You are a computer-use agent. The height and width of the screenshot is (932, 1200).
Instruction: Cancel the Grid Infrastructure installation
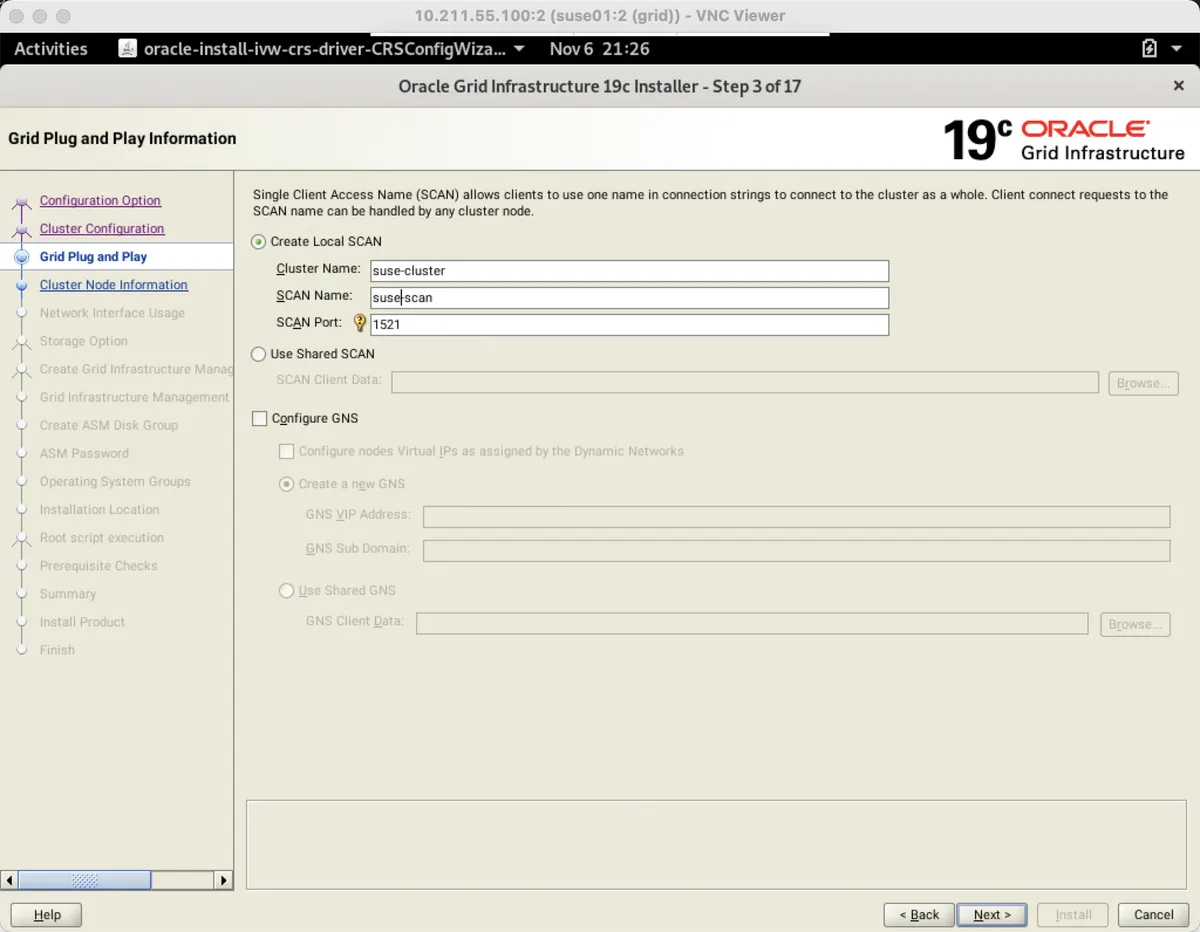(1153, 914)
